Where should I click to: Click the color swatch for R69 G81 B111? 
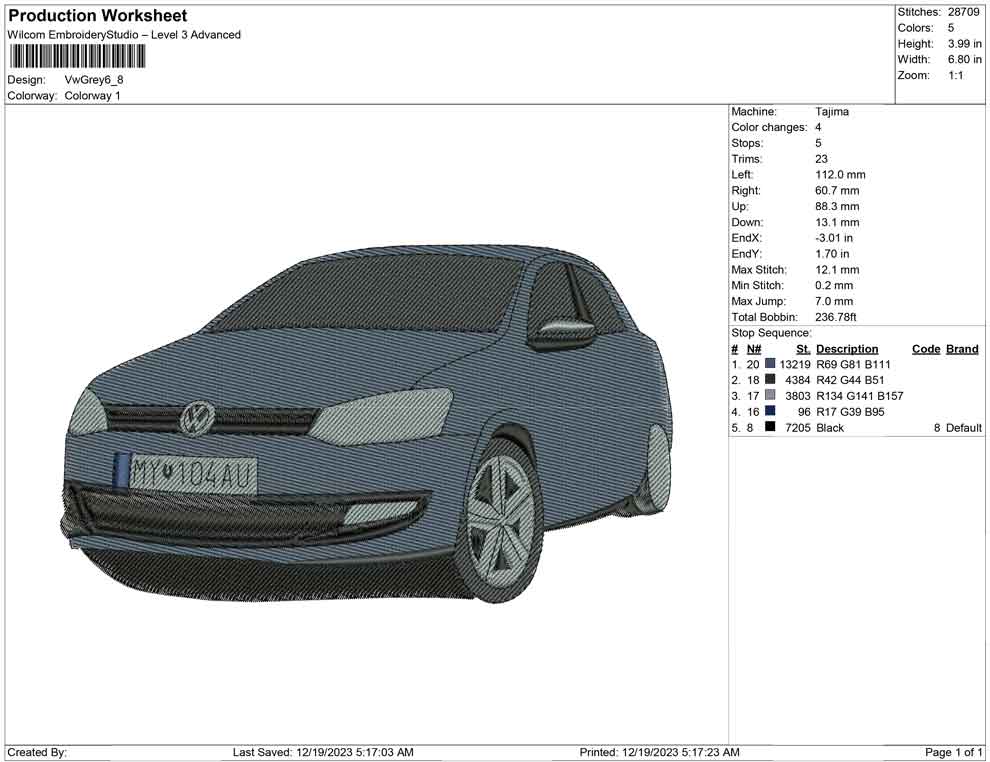click(770, 363)
